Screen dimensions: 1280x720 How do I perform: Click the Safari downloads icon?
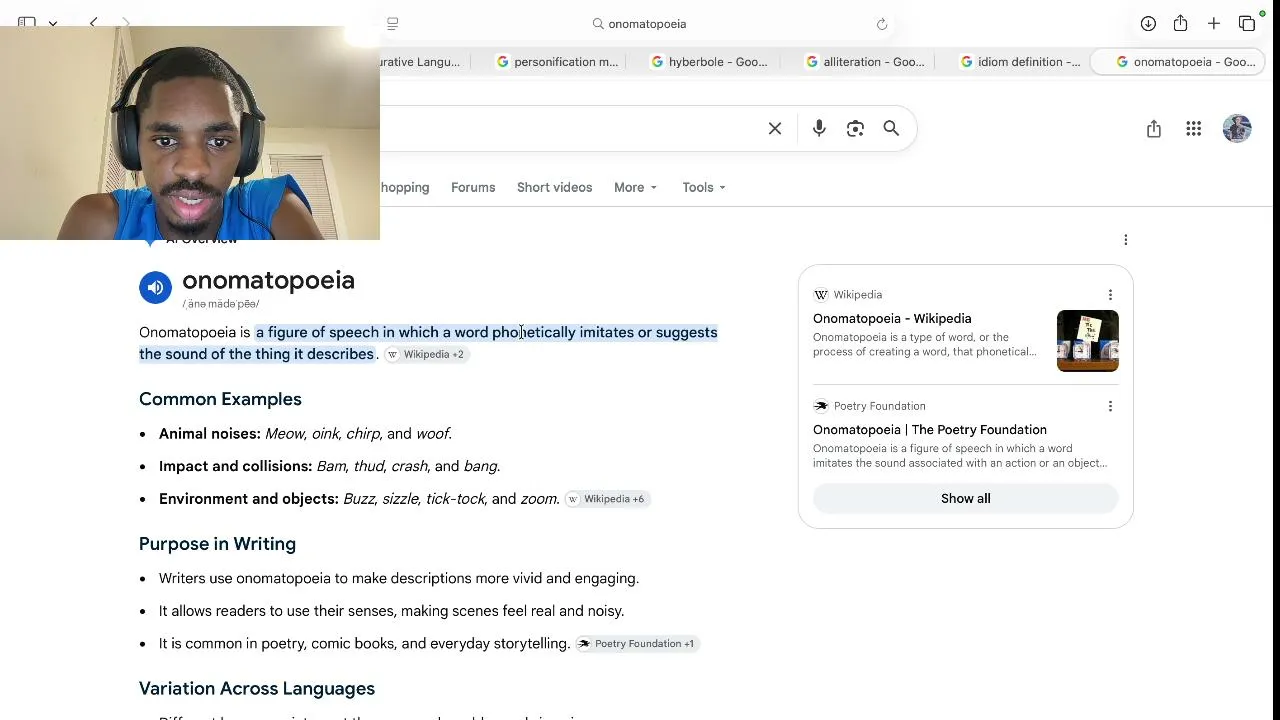[1148, 23]
